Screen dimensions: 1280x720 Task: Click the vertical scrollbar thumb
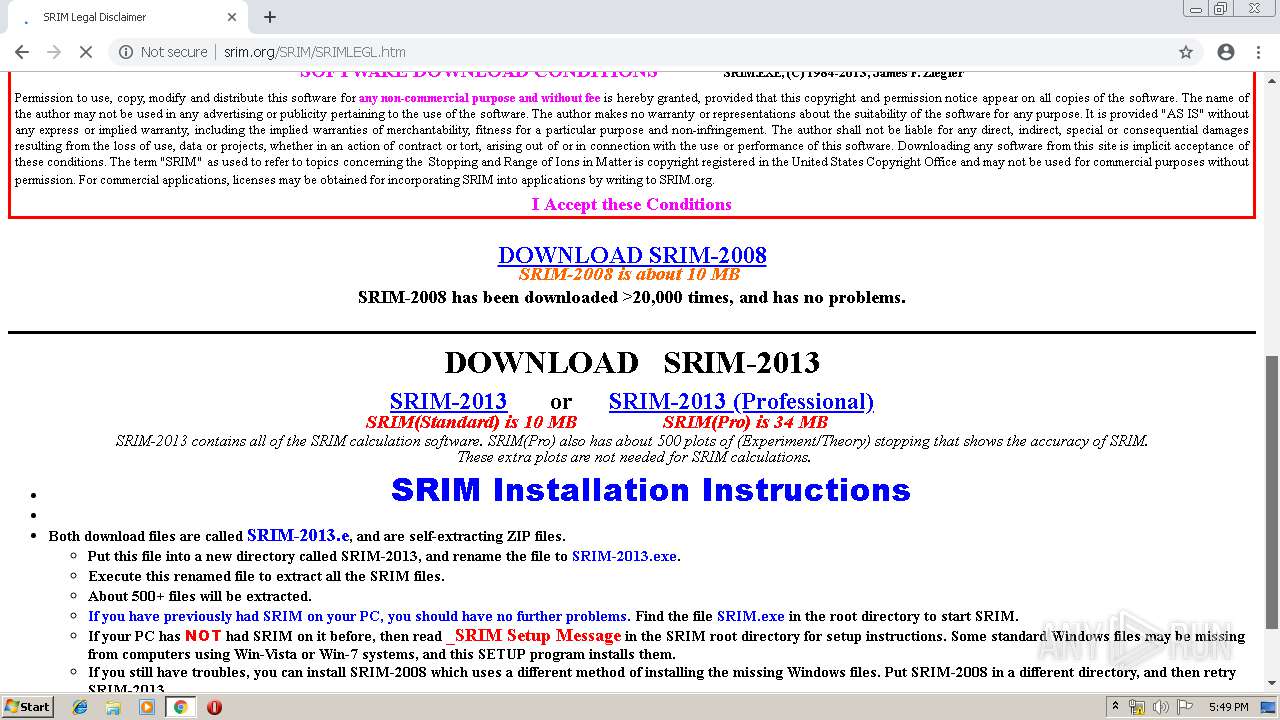(x=1272, y=492)
